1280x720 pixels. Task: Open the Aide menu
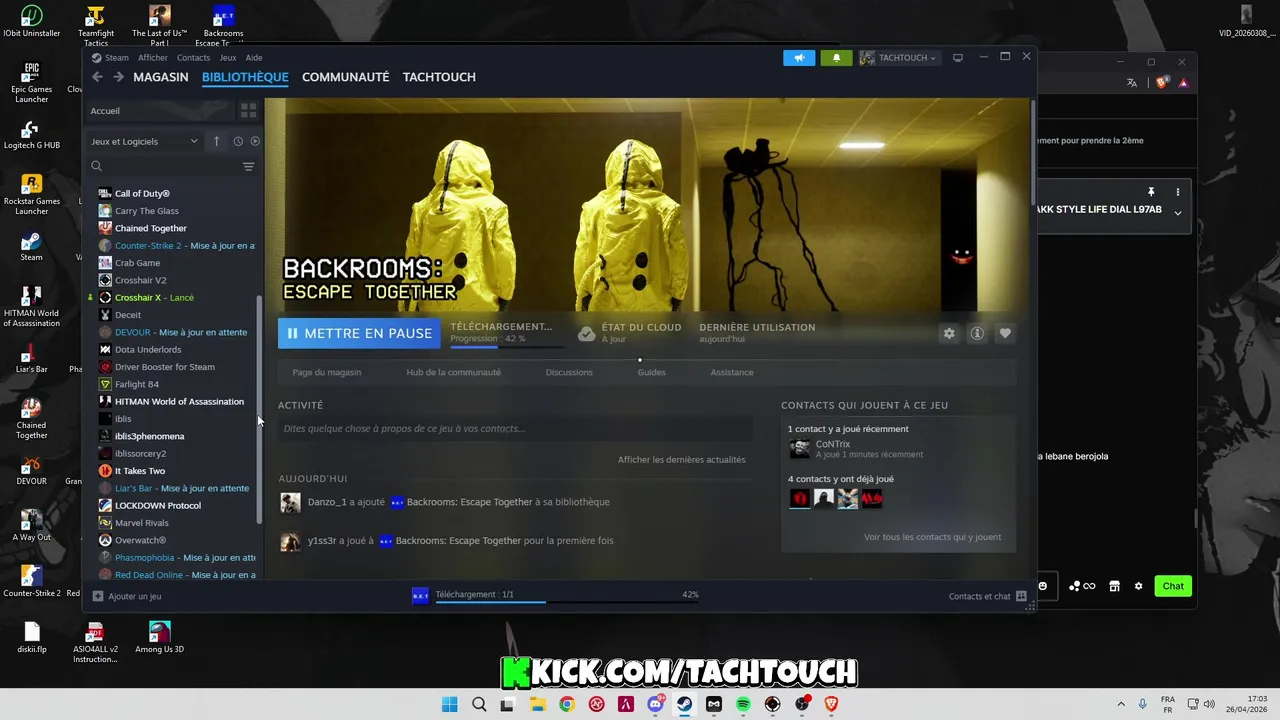point(254,58)
